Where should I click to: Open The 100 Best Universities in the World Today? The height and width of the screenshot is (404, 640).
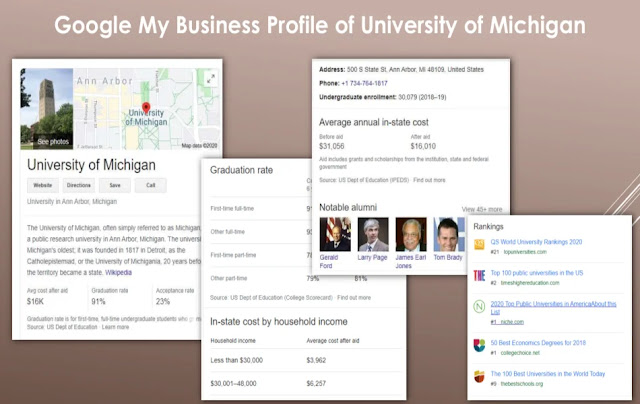548,374
